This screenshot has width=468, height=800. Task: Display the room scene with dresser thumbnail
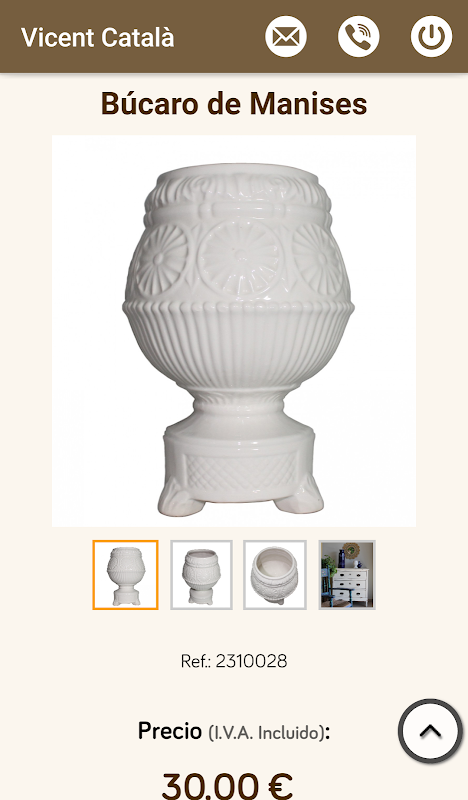pos(347,575)
